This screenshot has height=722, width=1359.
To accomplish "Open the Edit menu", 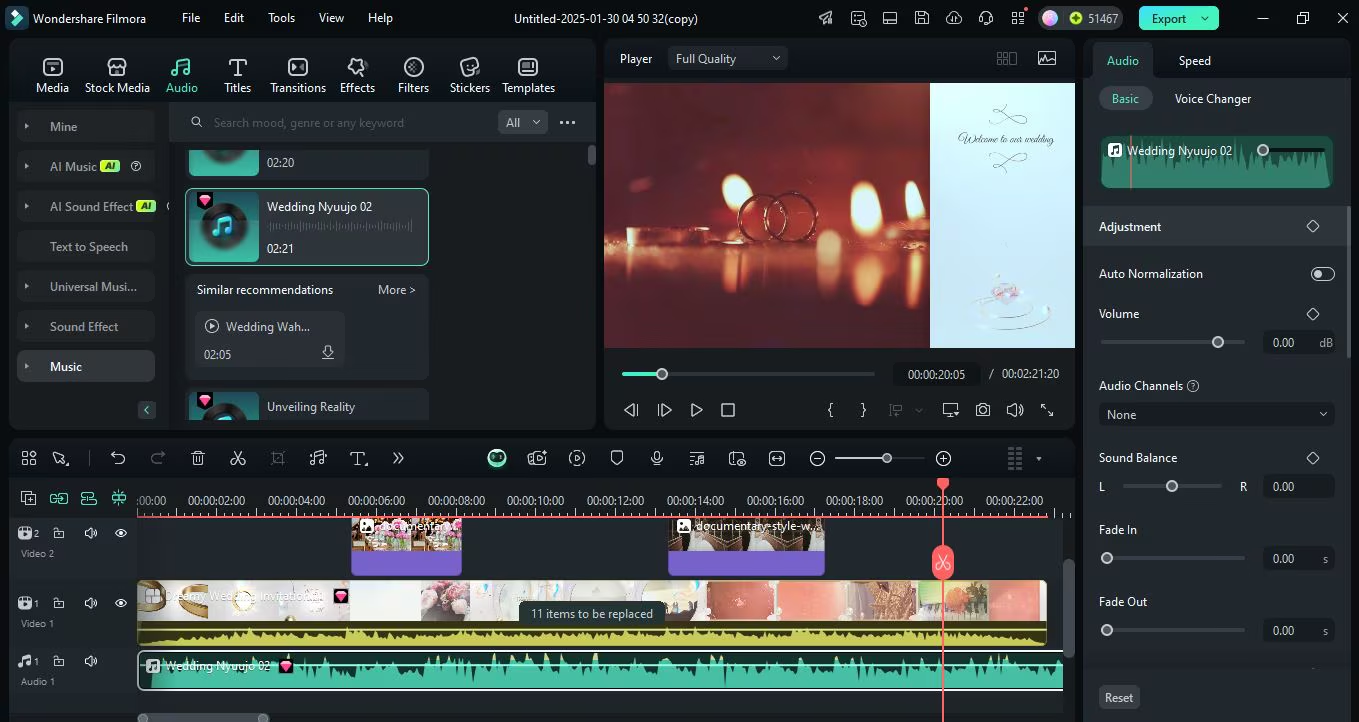I will (233, 18).
